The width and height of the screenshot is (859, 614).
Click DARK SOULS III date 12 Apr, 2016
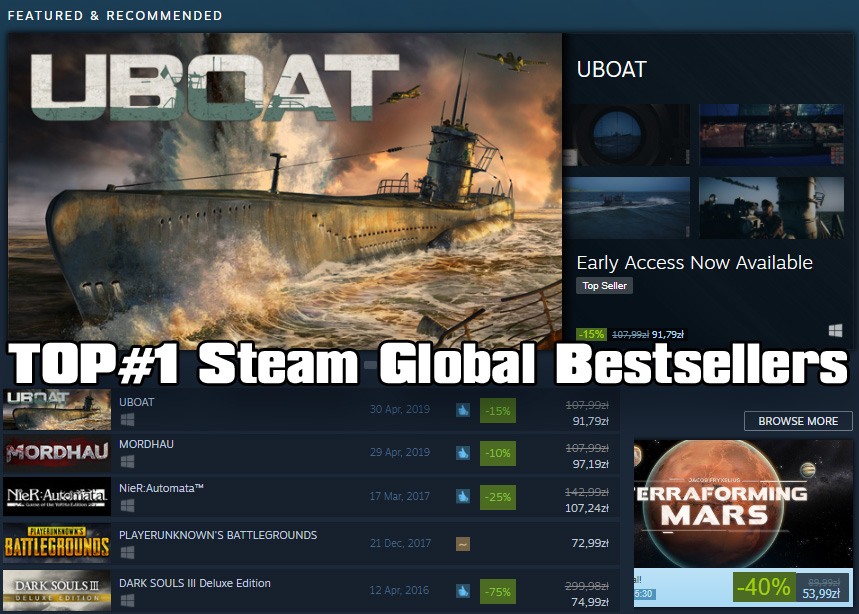tap(399, 590)
